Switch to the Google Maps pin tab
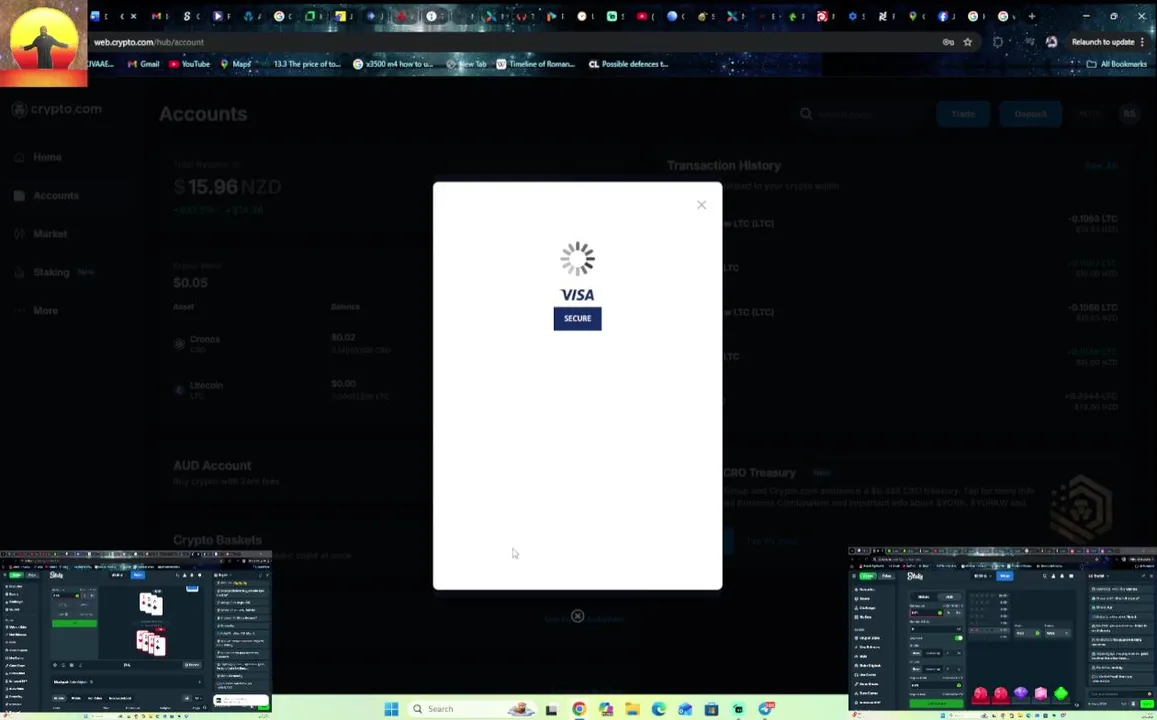The height and width of the screenshot is (720, 1157). pyautogui.click(x=913, y=16)
